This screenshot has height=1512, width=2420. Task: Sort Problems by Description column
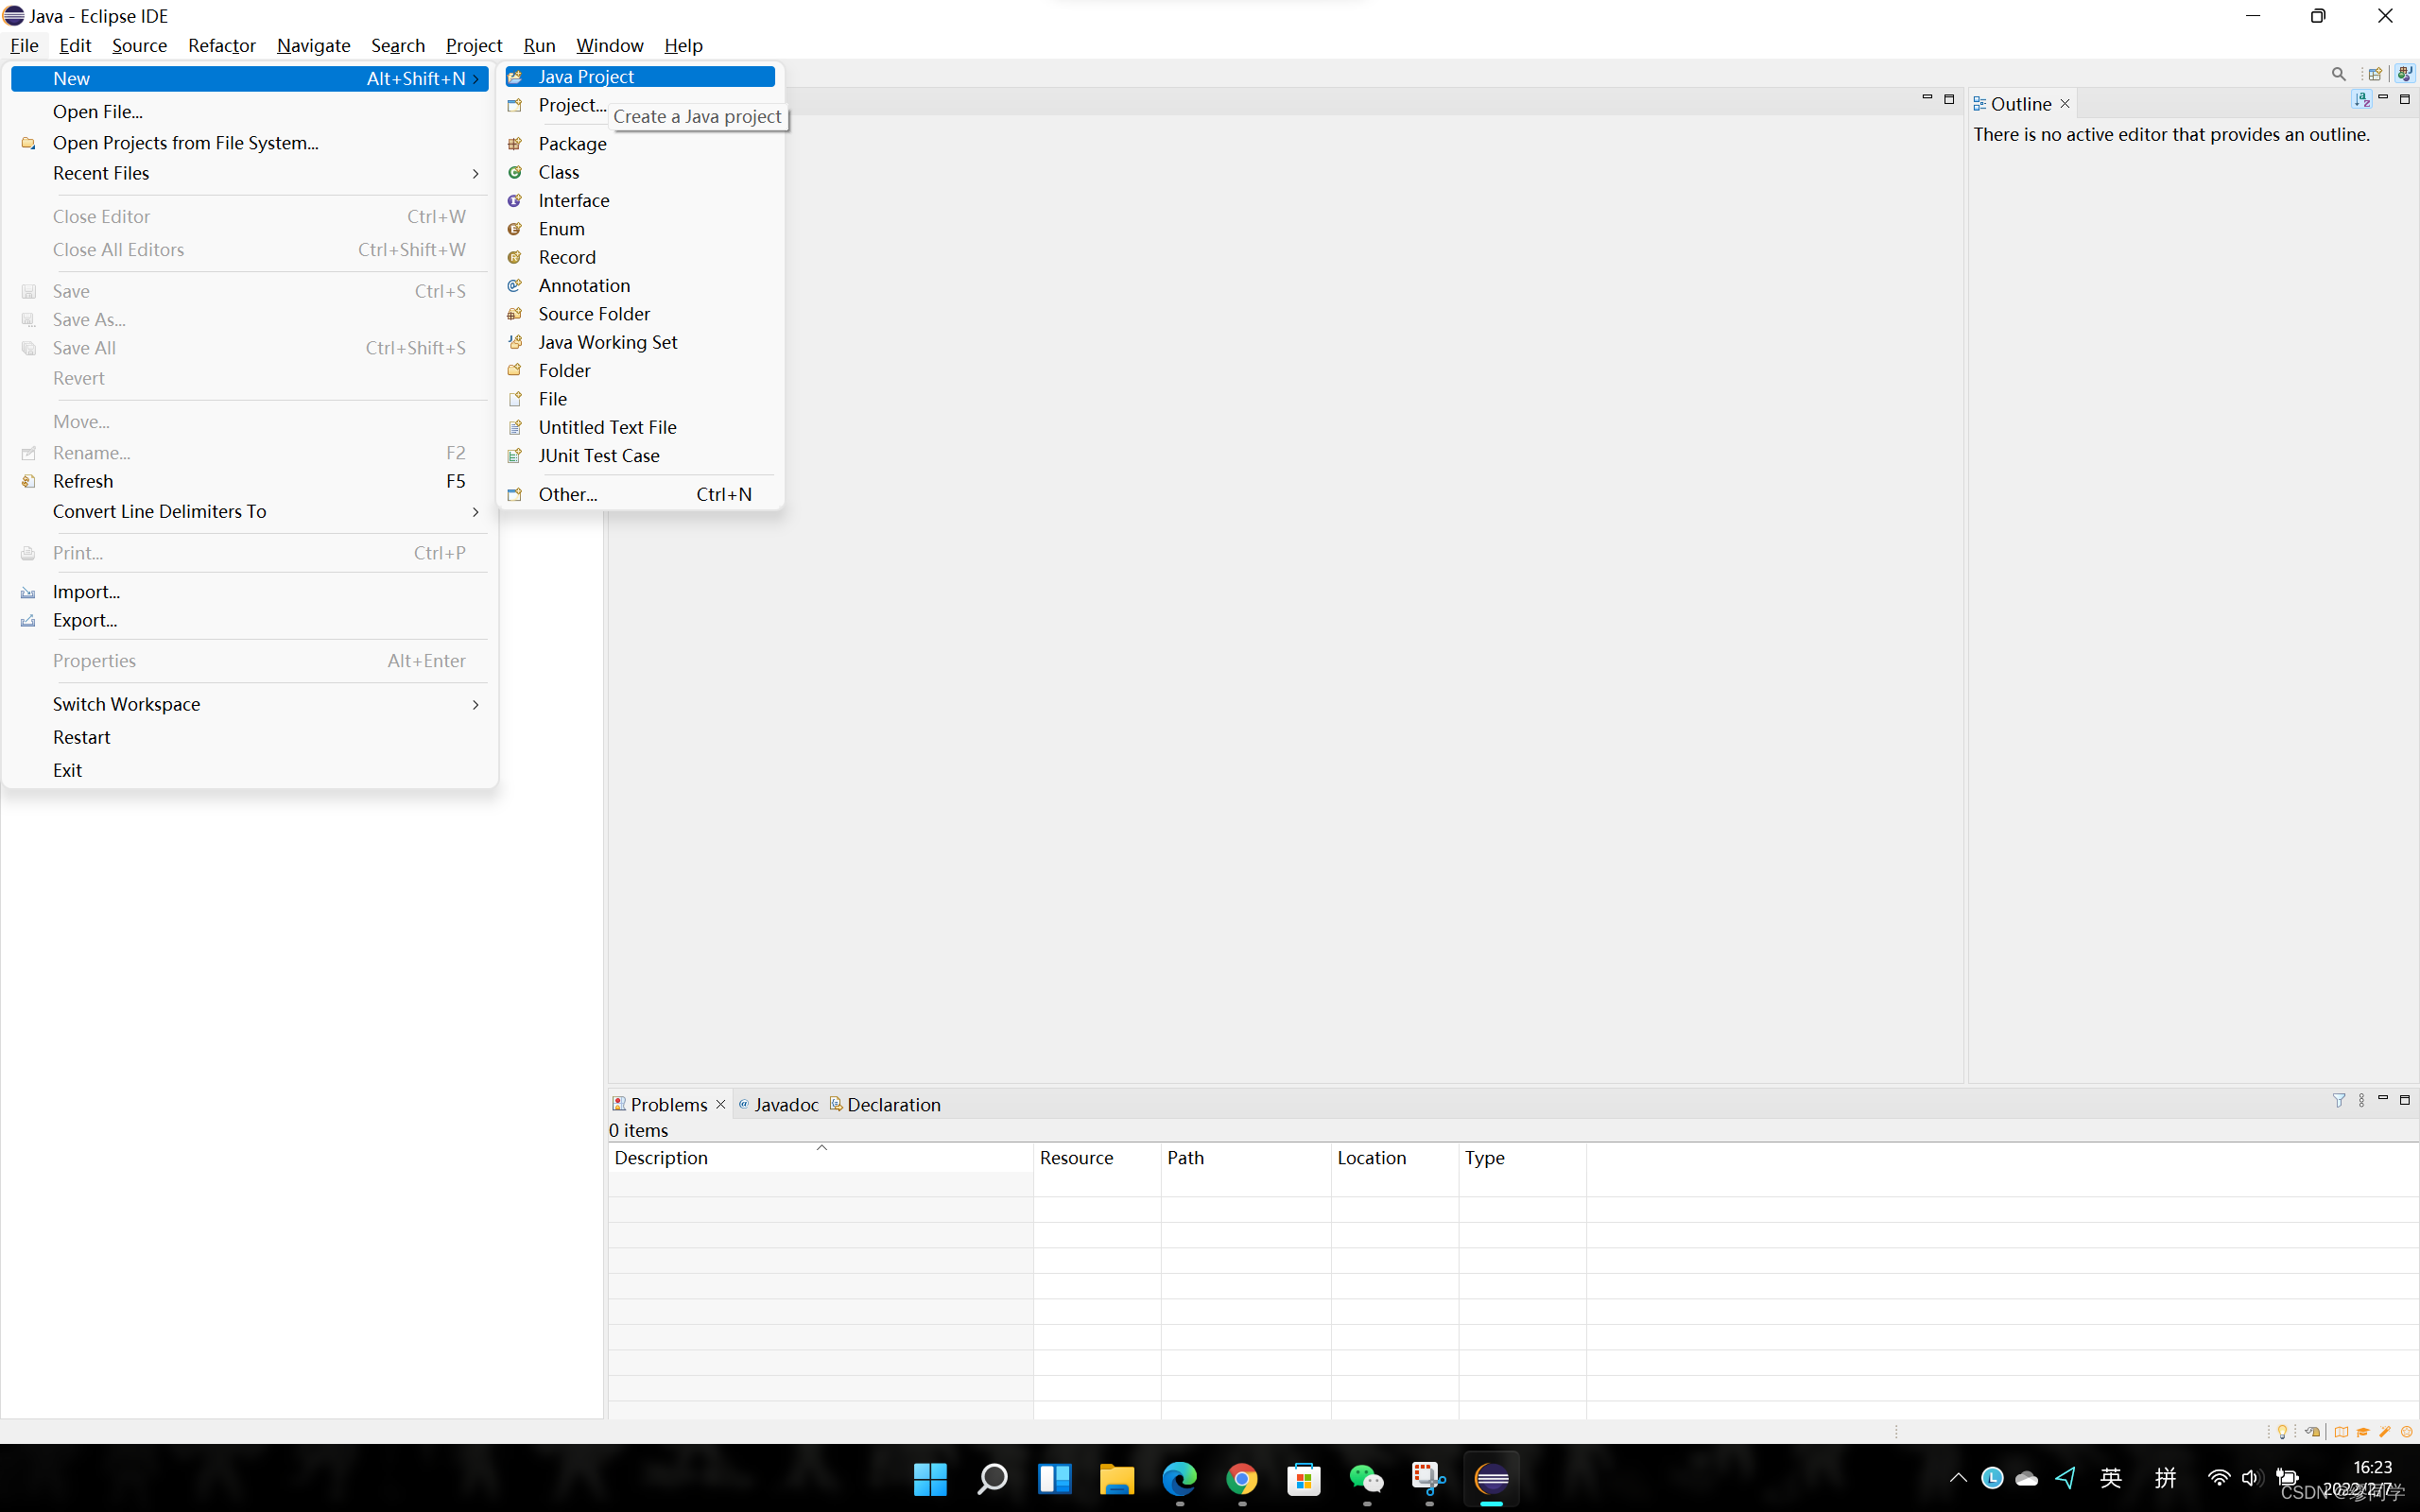[x=820, y=1158]
